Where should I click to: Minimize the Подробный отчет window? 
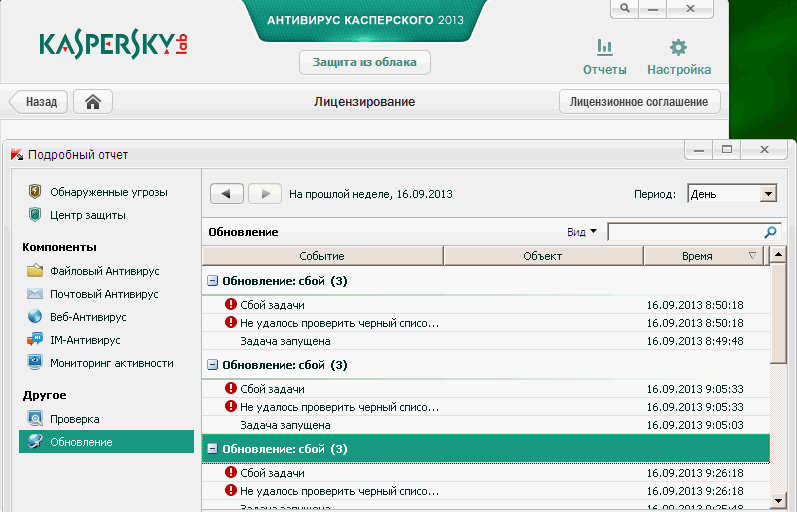[699, 149]
